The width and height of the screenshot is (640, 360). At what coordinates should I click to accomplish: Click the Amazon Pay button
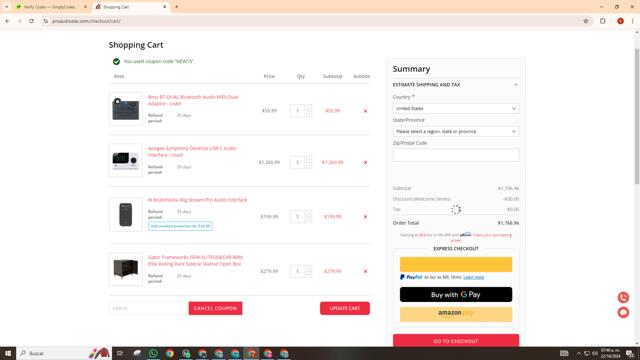point(456,314)
